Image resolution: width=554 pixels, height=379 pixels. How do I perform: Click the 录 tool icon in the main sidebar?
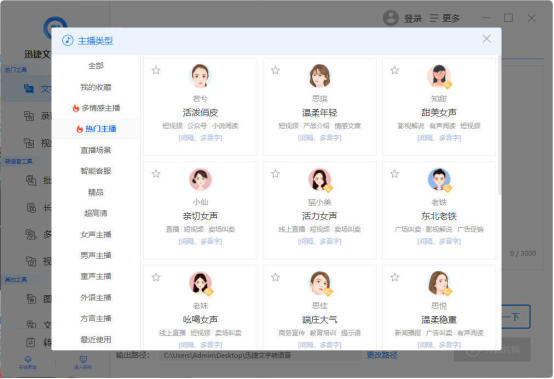point(29,116)
